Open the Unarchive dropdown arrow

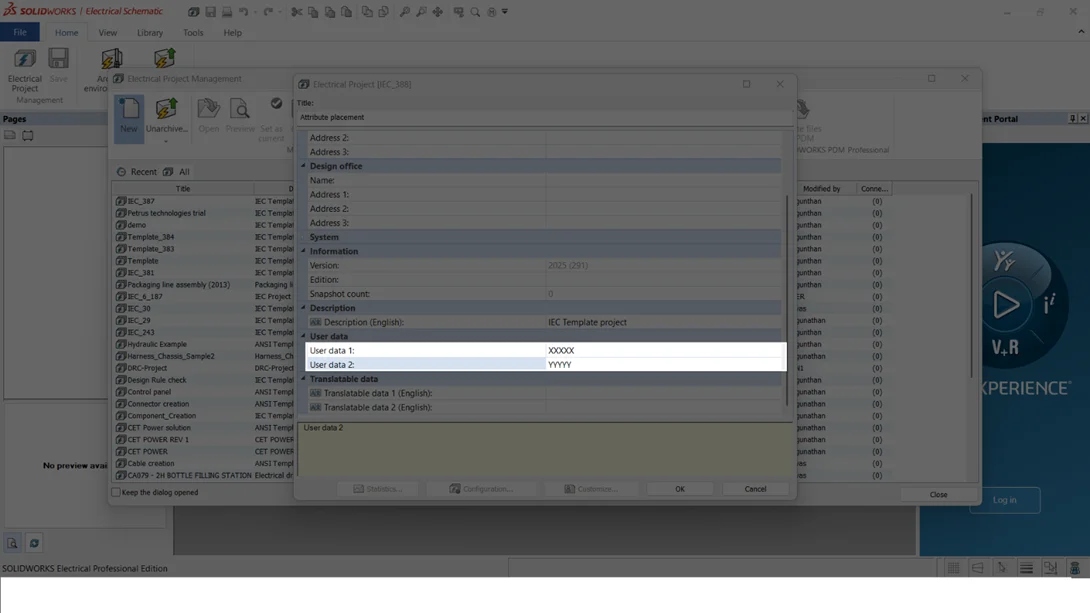pos(166,140)
